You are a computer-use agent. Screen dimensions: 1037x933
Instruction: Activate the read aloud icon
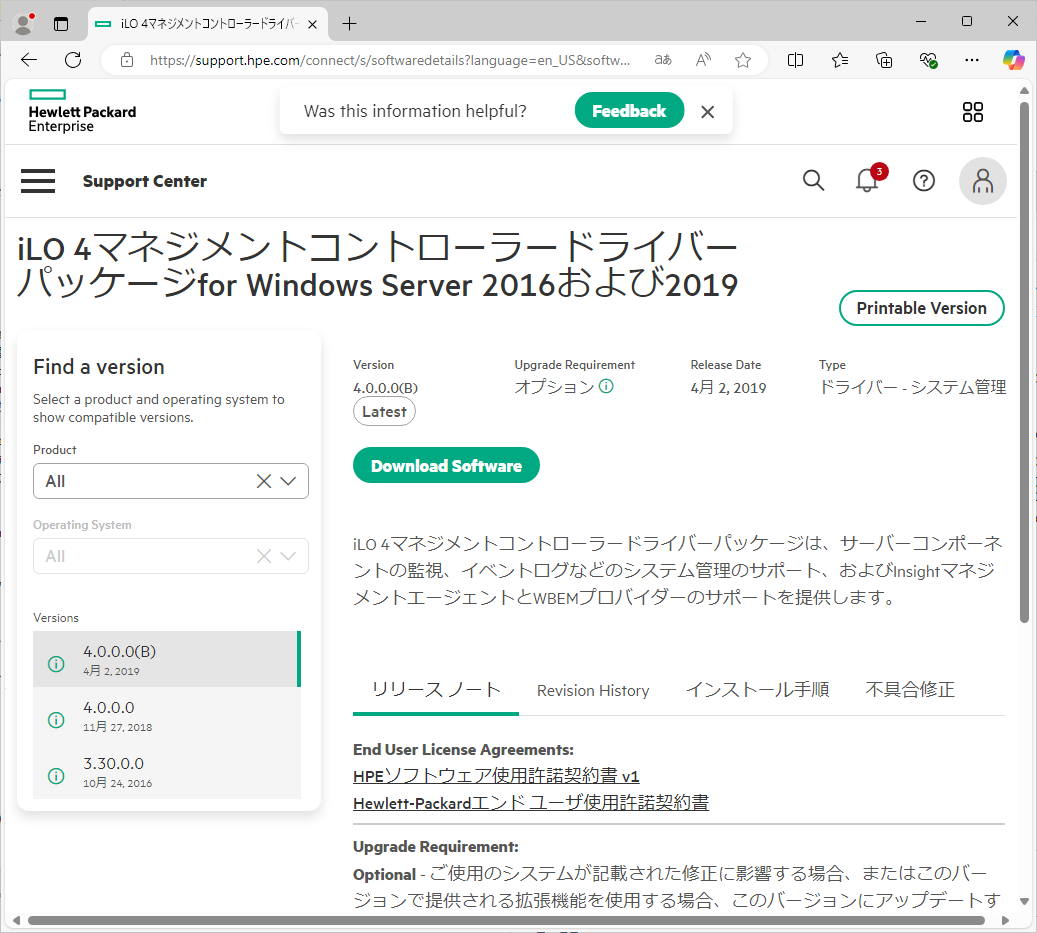pyautogui.click(x=703, y=60)
